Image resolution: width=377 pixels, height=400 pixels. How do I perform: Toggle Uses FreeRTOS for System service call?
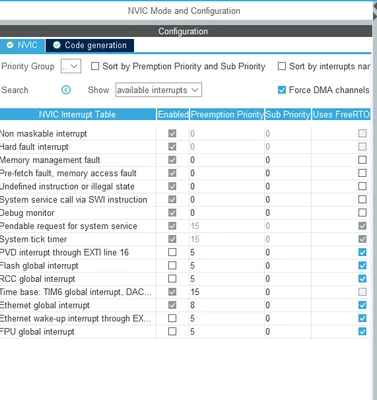tap(362, 200)
